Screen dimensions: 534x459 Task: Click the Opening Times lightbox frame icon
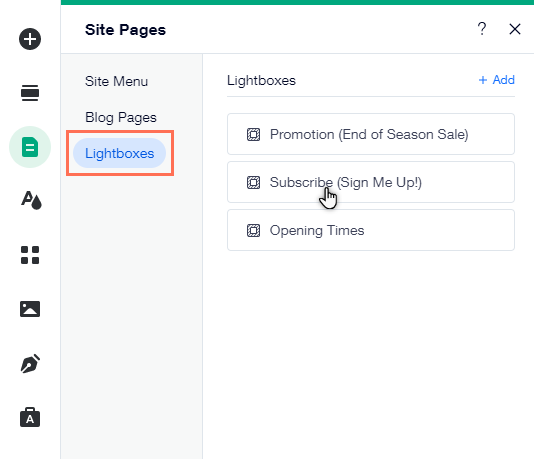click(253, 231)
